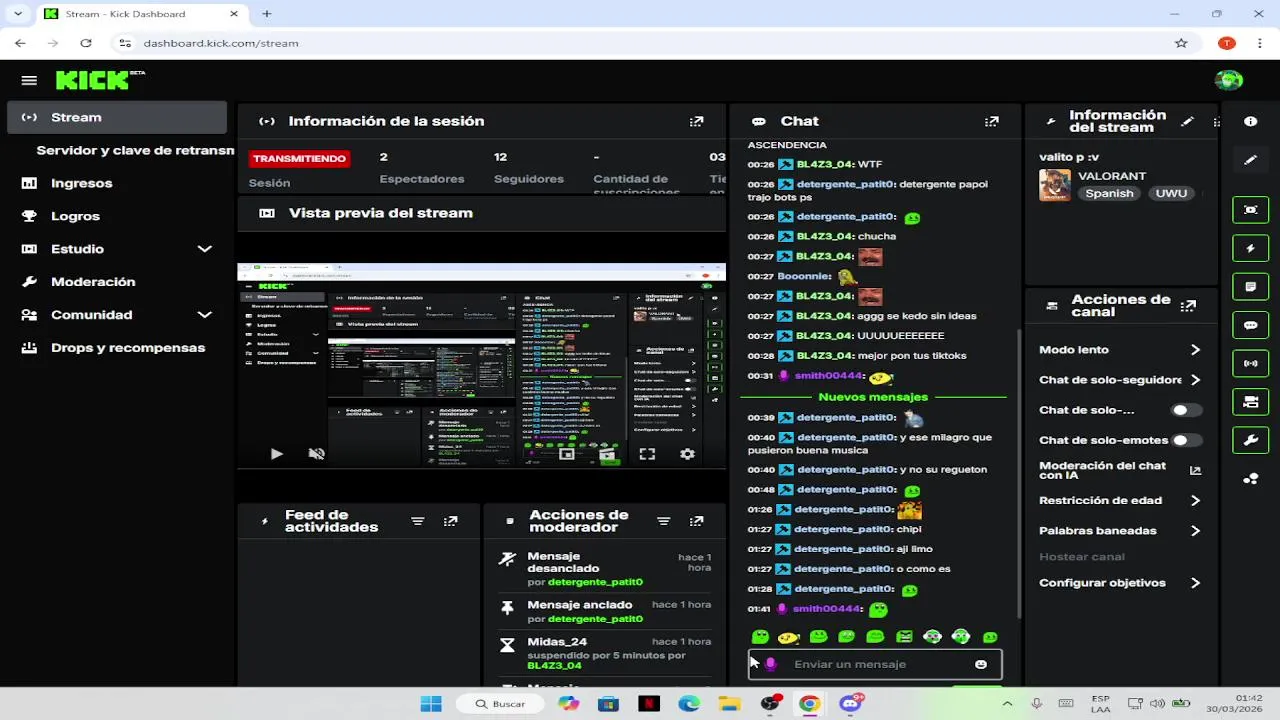The height and width of the screenshot is (720, 1280).
Task: Click the first quick emote below chat
Action: (x=760, y=637)
